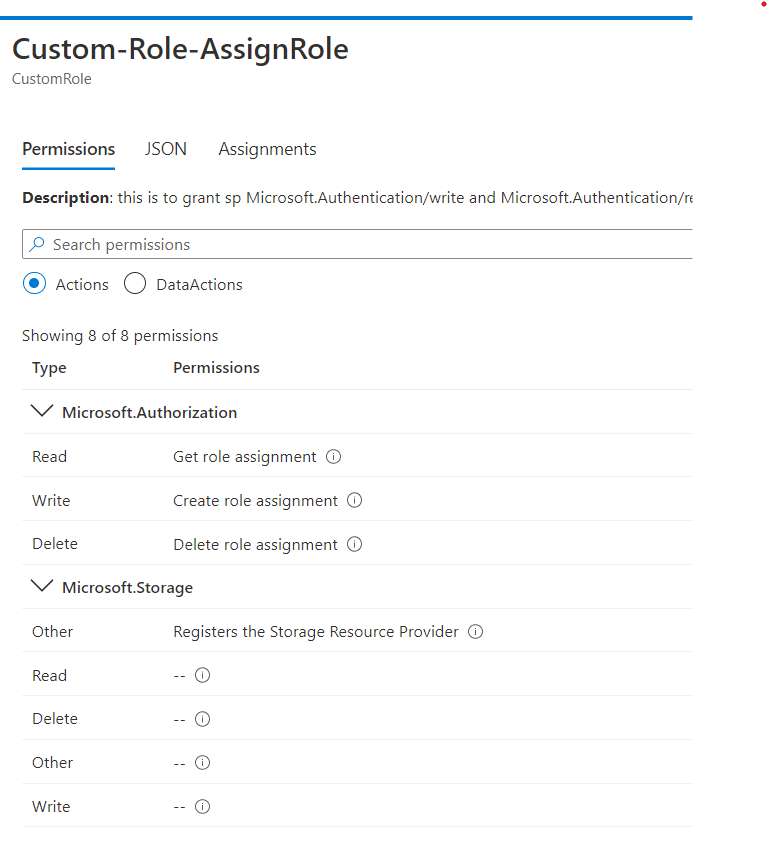This screenshot has height=848, width=767.
Task: Click the info icon beside Registers the Storage Resource Provider
Action: pyautogui.click(x=475, y=631)
